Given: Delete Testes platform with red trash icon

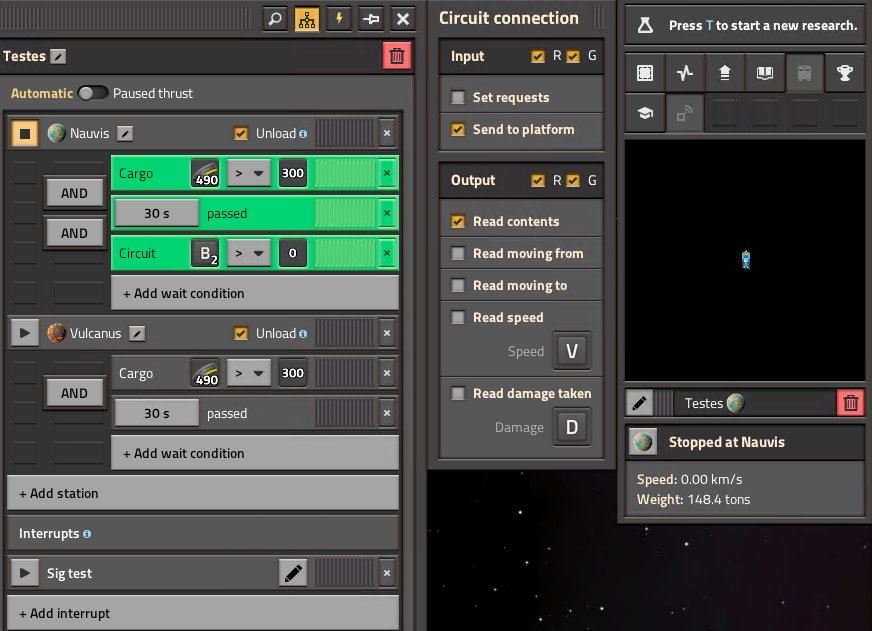Looking at the screenshot, I should (397, 56).
